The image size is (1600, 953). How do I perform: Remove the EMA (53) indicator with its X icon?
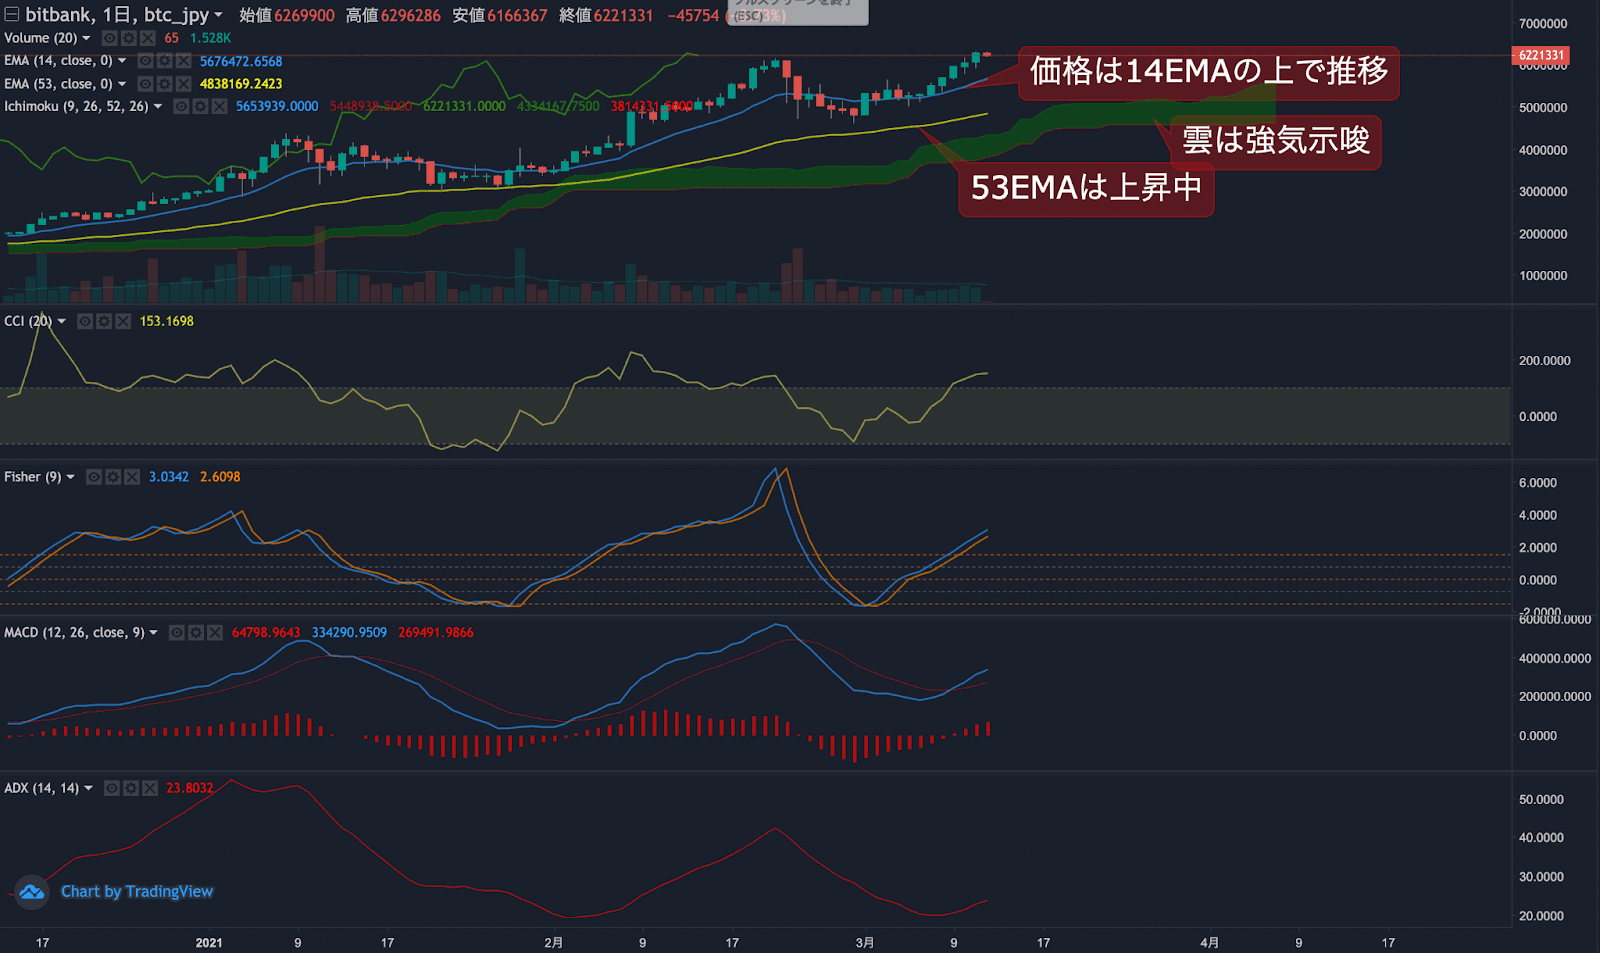click(x=183, y=84)
